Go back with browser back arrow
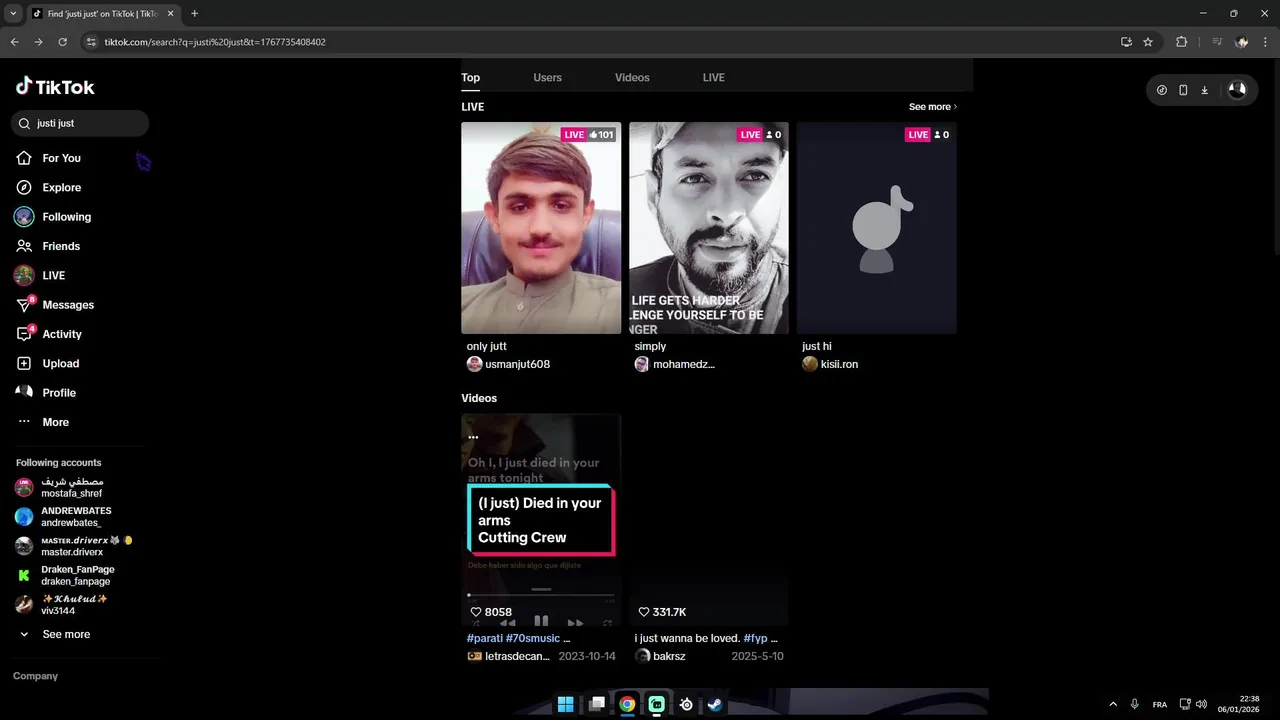Image resolution: width=1280 pixels, height=720 pixels. pyautogui.click(x=14, y=42)
